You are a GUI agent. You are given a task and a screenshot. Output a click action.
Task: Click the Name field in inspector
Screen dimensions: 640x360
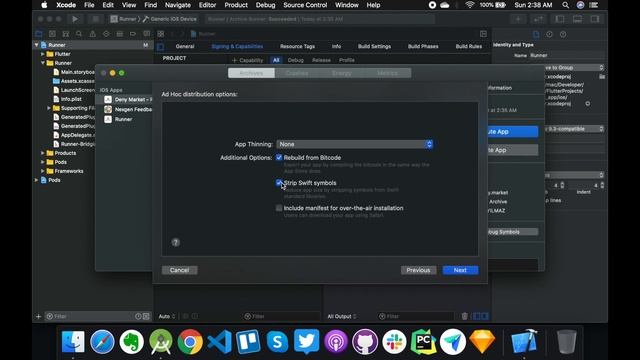(x=567, y=55)
